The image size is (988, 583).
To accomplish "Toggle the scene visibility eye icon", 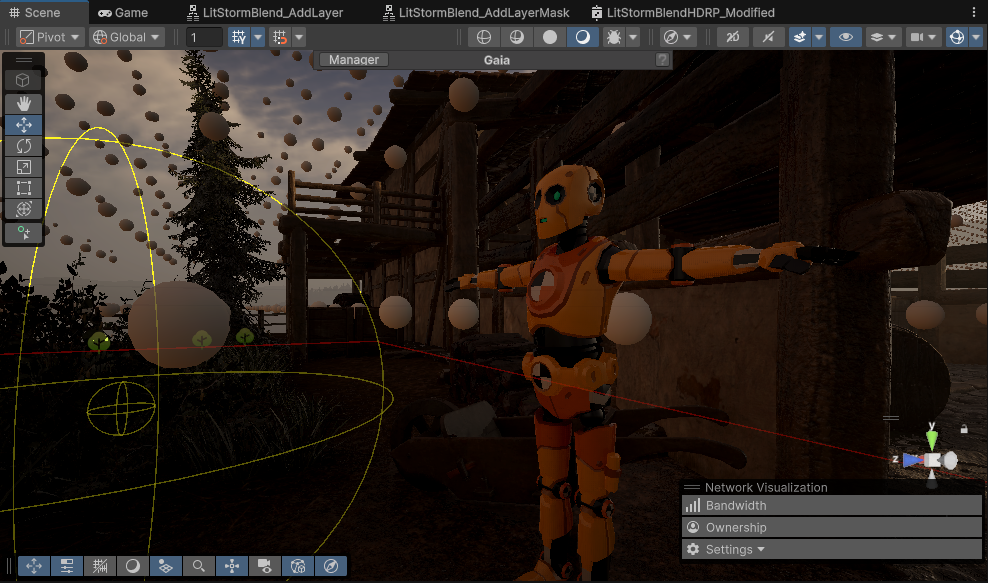I will pos(845,36).
